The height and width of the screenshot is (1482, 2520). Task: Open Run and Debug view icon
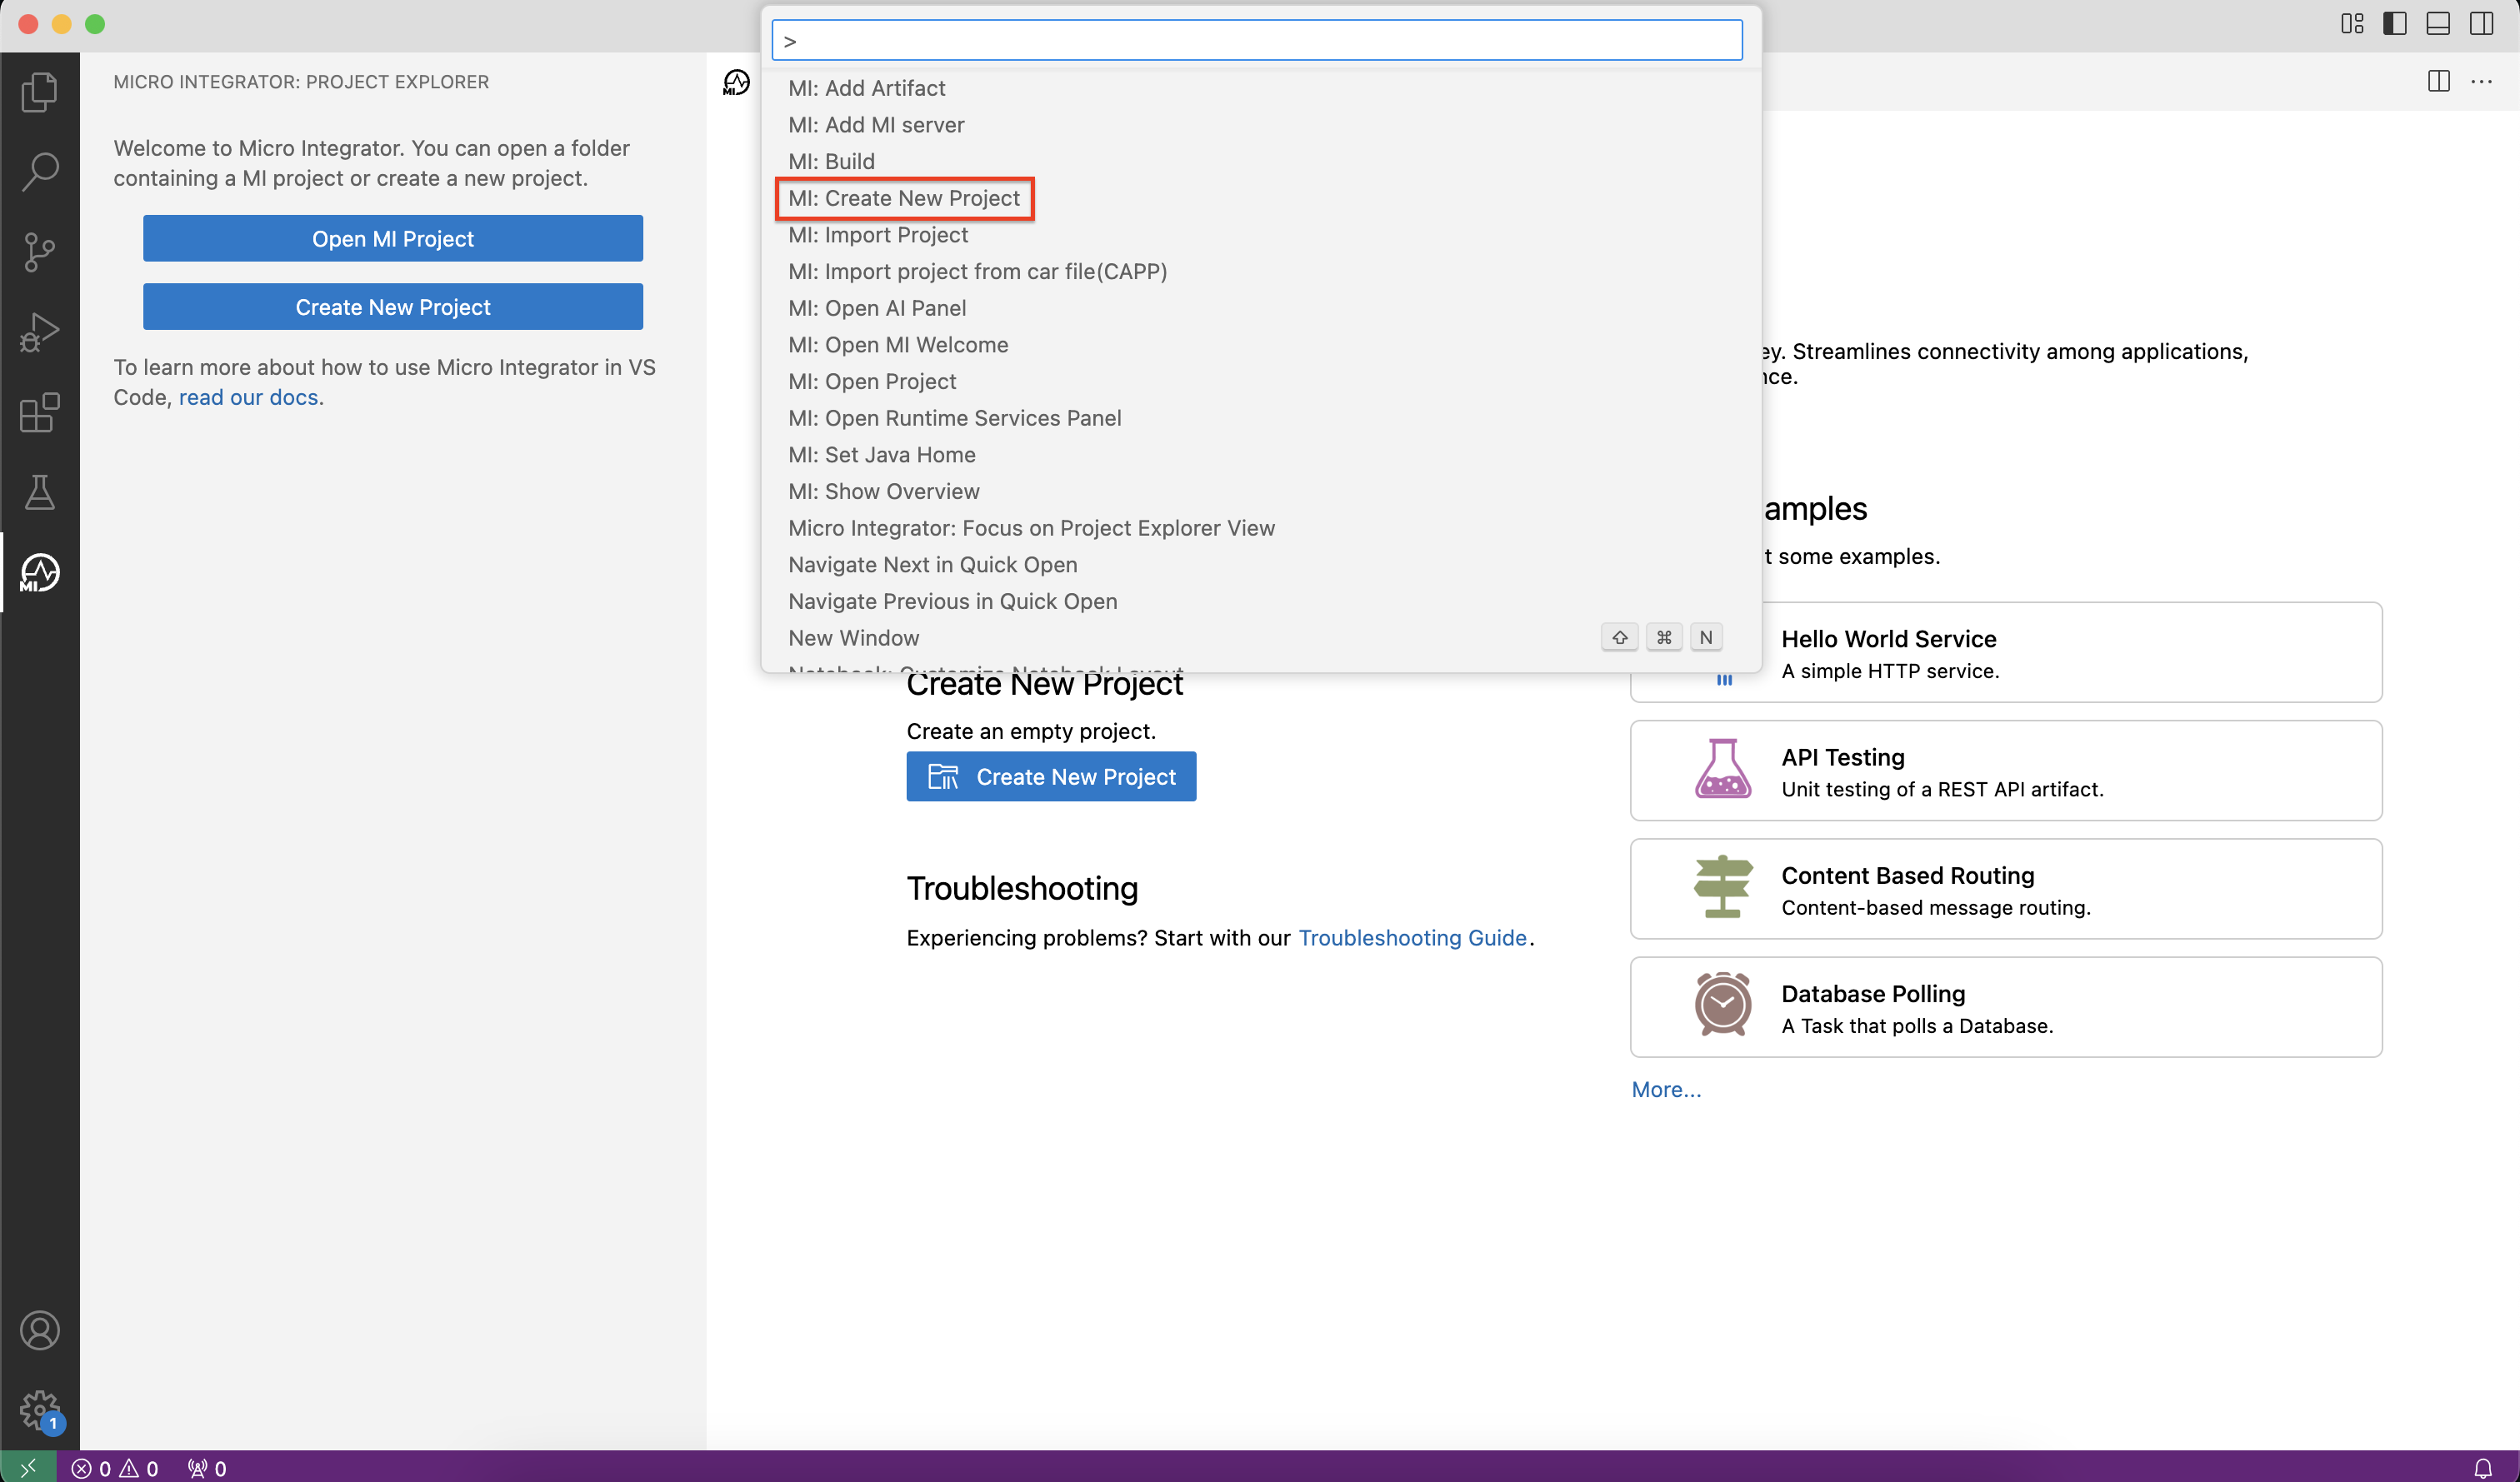point(39,332)
